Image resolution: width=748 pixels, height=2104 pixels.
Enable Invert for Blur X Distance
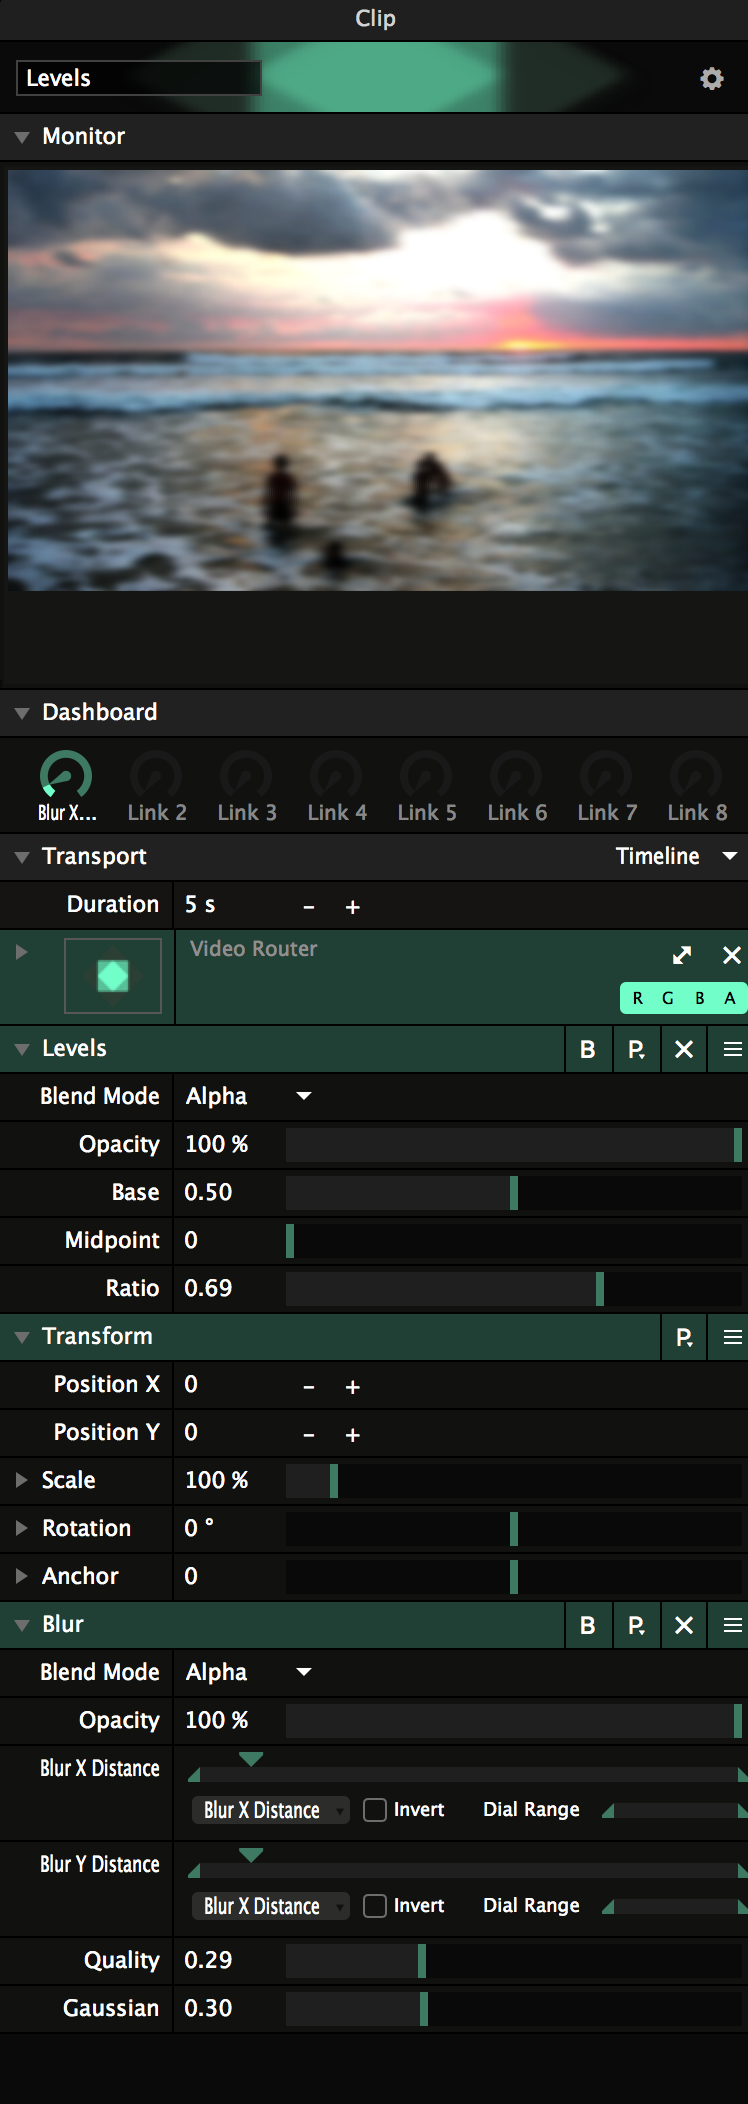pos(375,1810)
